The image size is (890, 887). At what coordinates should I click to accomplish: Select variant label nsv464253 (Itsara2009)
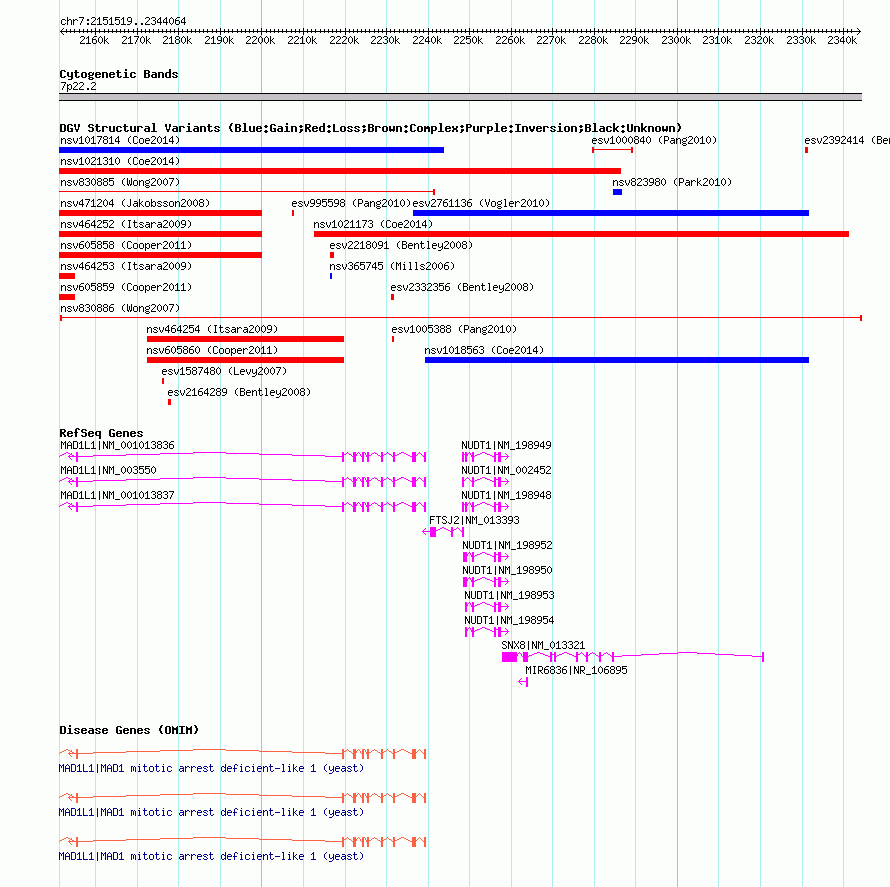(126, 266)
